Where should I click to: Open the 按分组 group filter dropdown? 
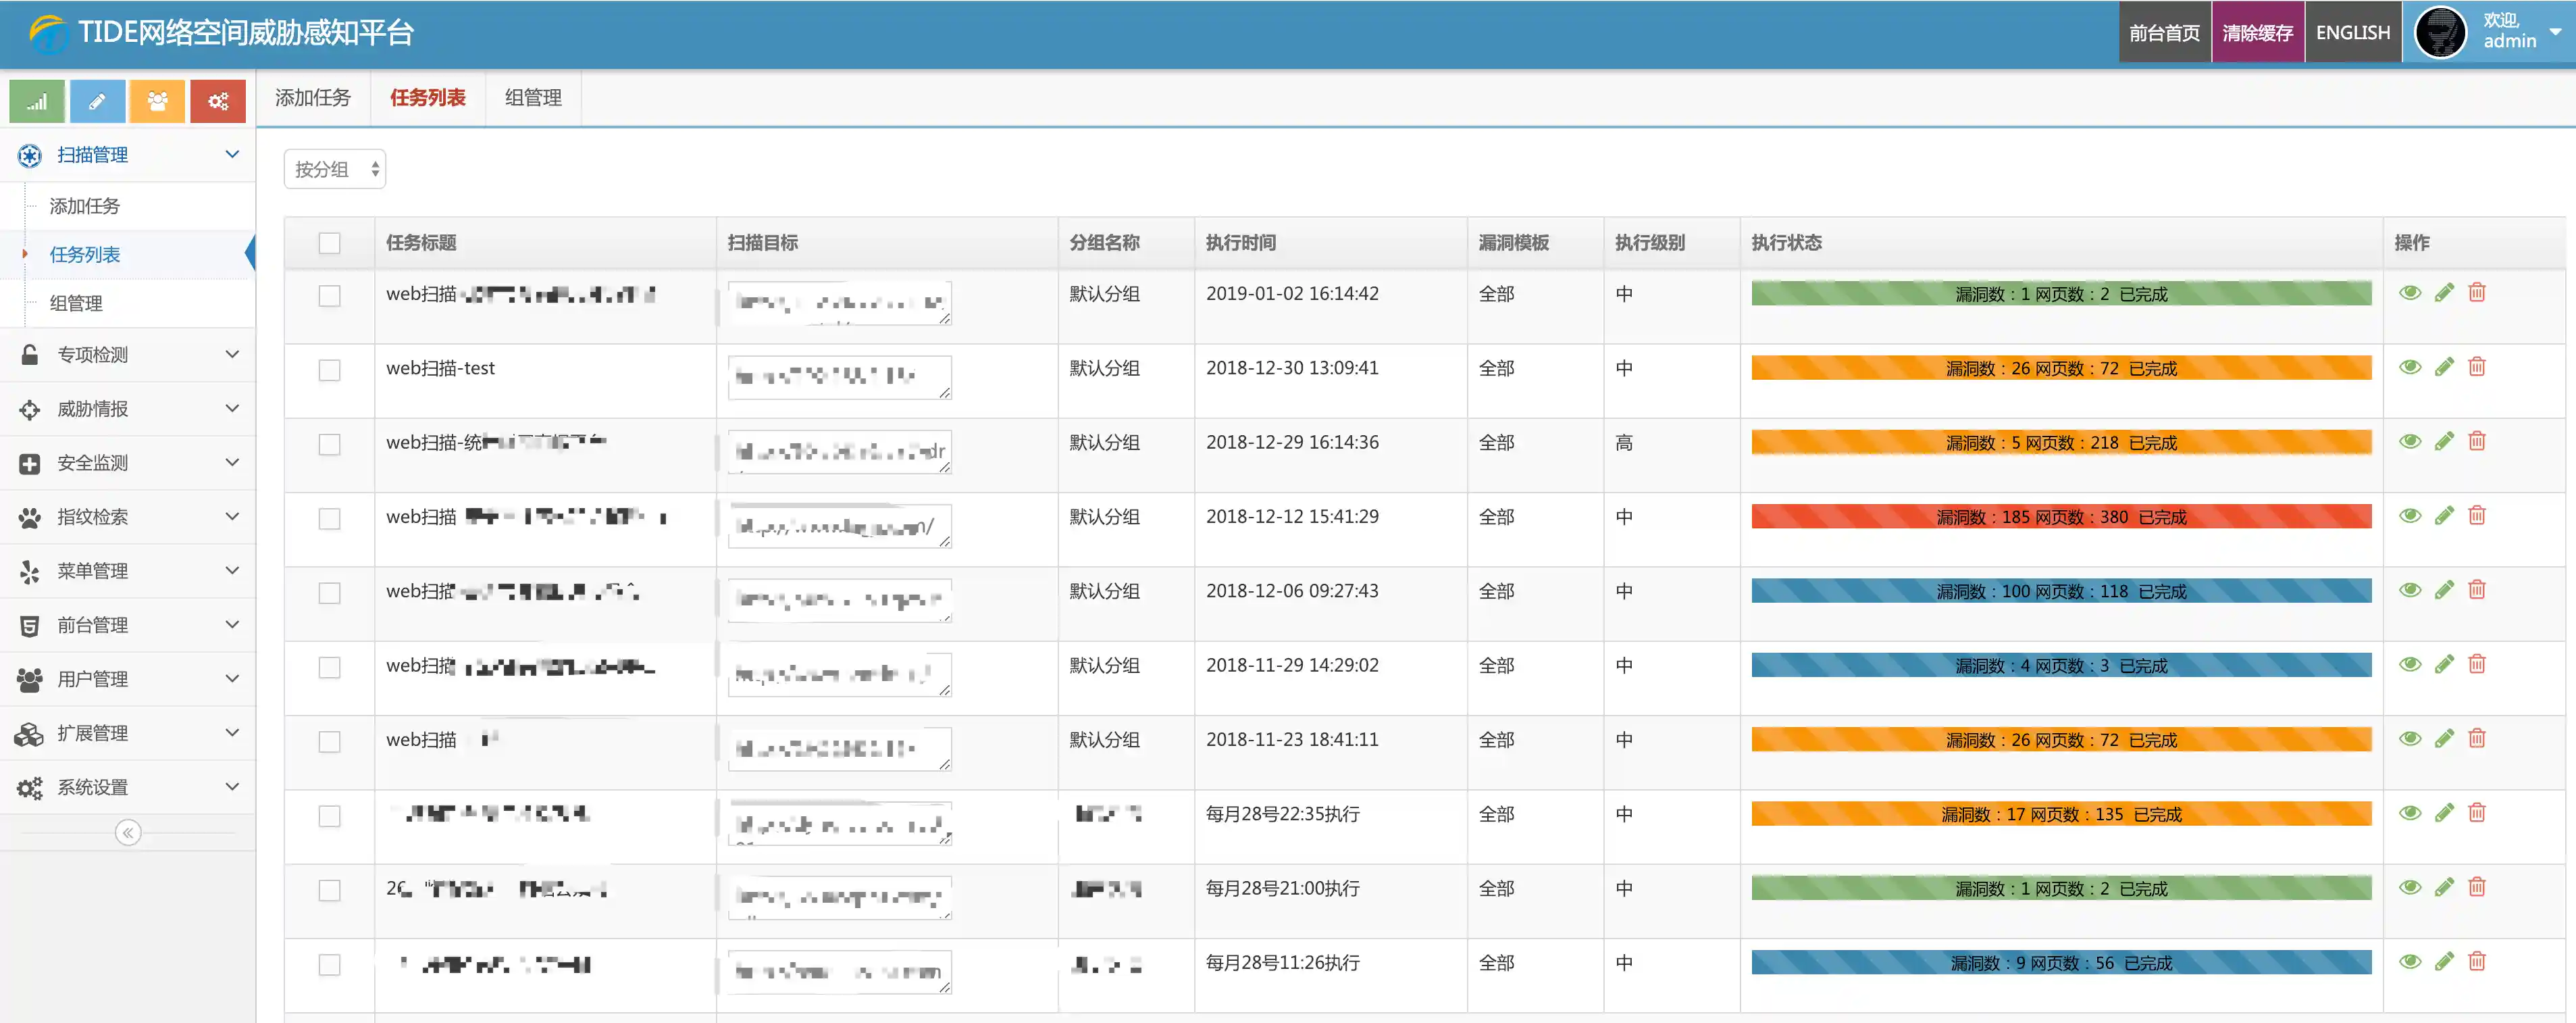coord(334,169)
